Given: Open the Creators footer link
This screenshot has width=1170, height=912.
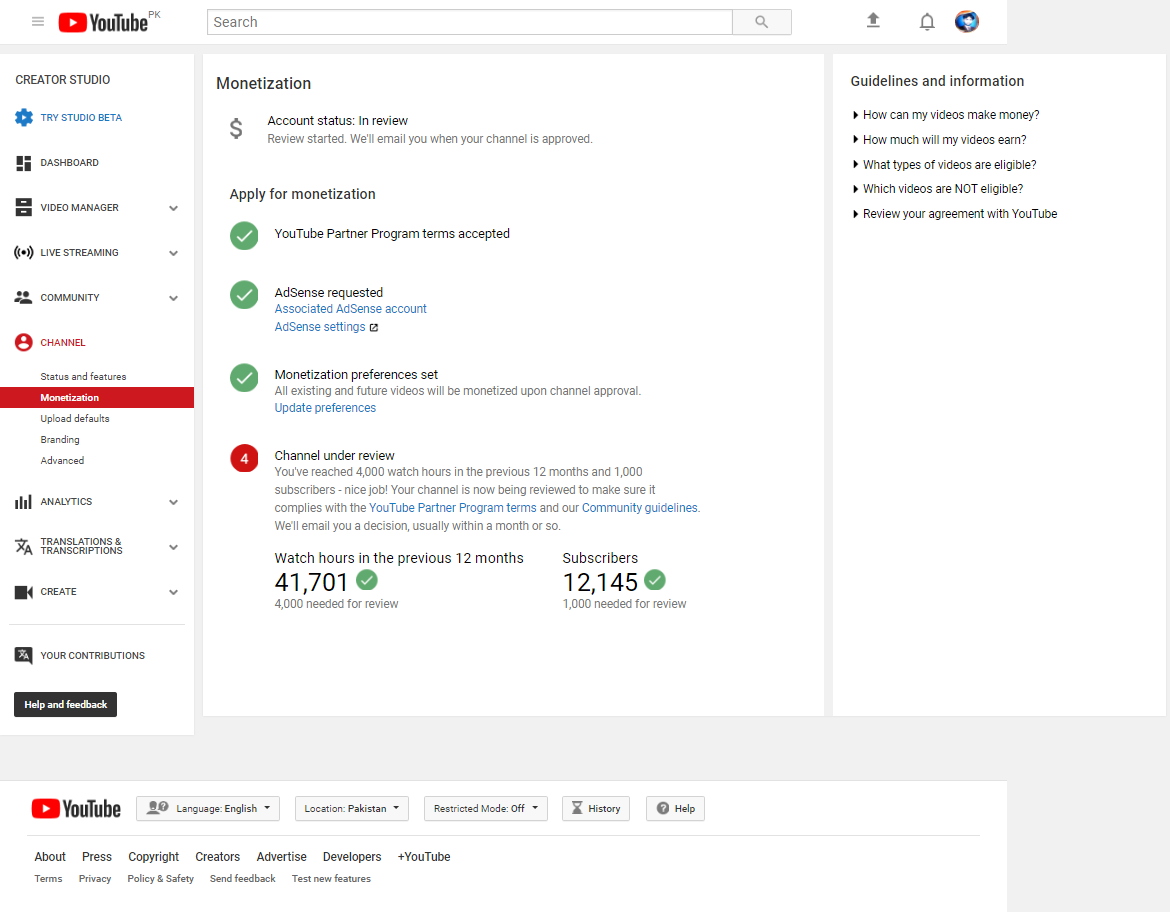Looking at the screenshot, I should [218, 857].
